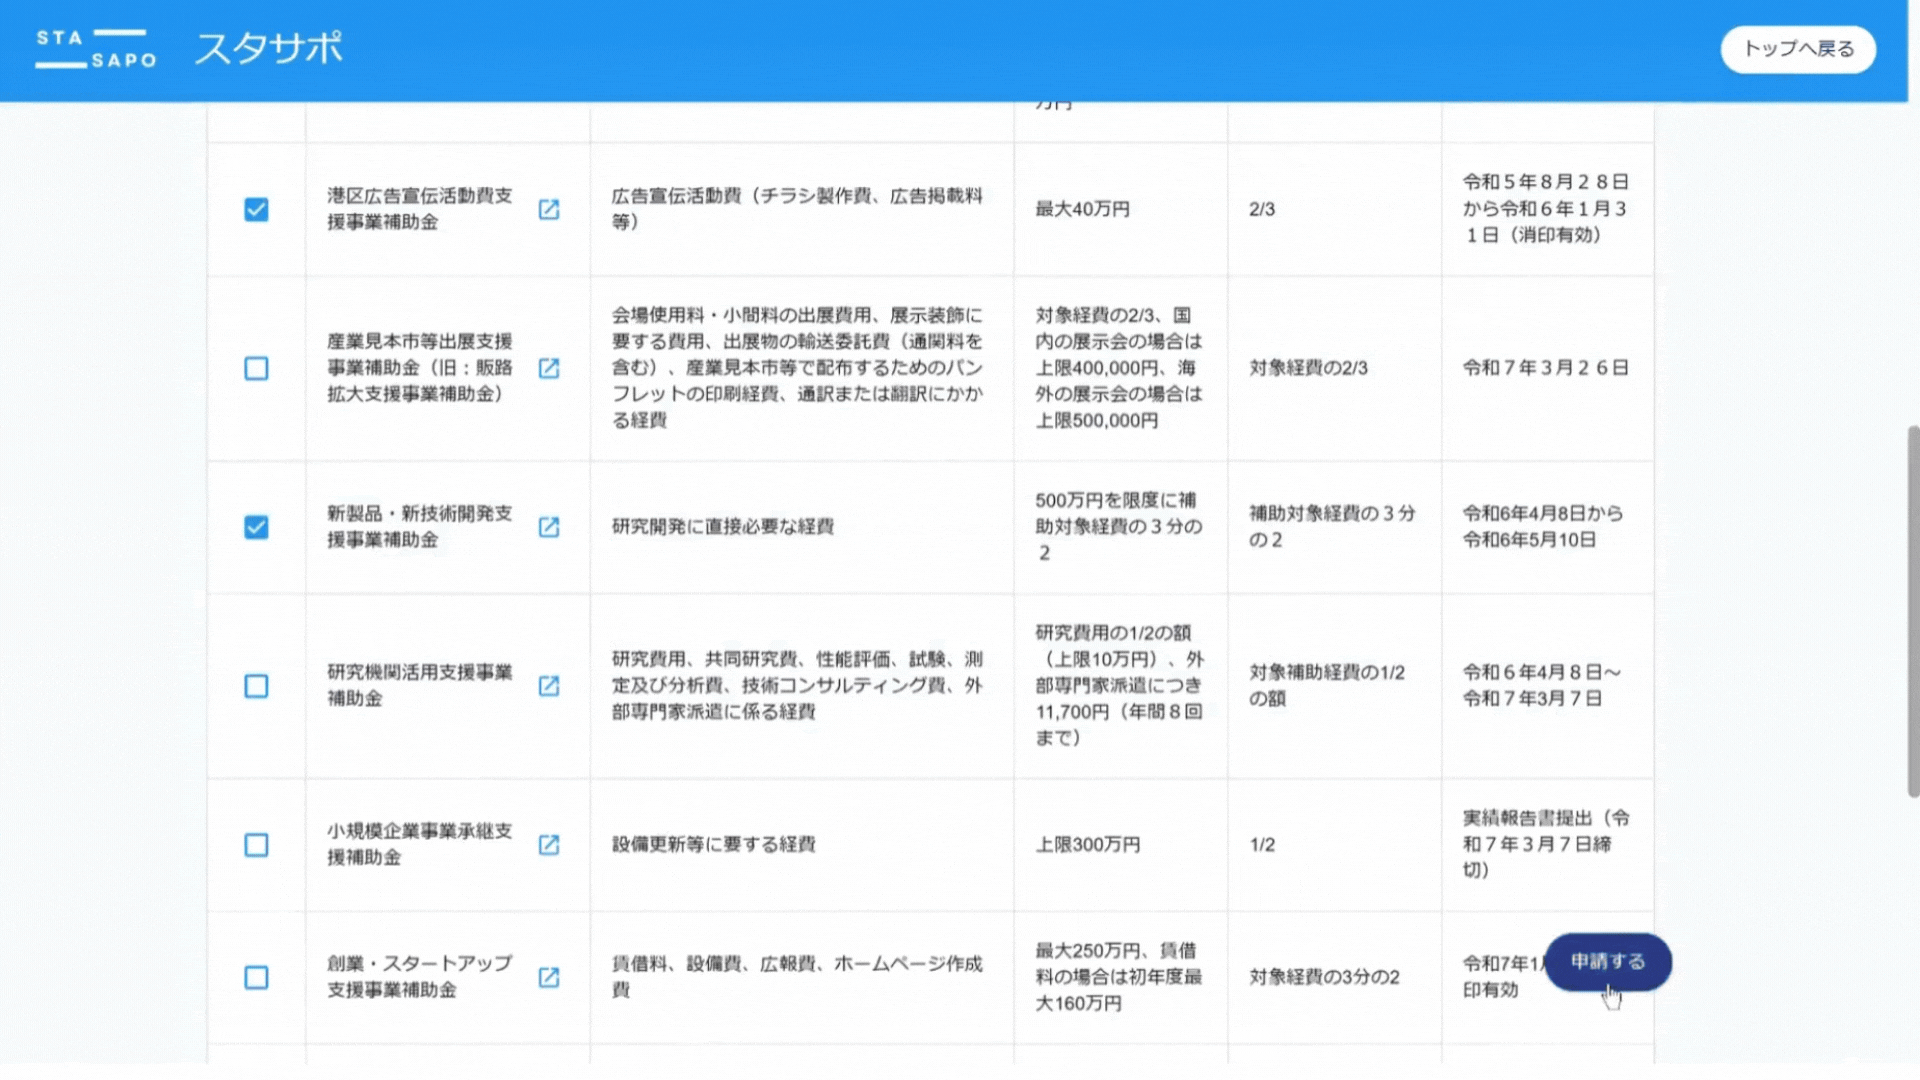Open external link for 創業・スタートアップ支援事業補助金
Screen dimensions: 1920x1080
point(549,977)
